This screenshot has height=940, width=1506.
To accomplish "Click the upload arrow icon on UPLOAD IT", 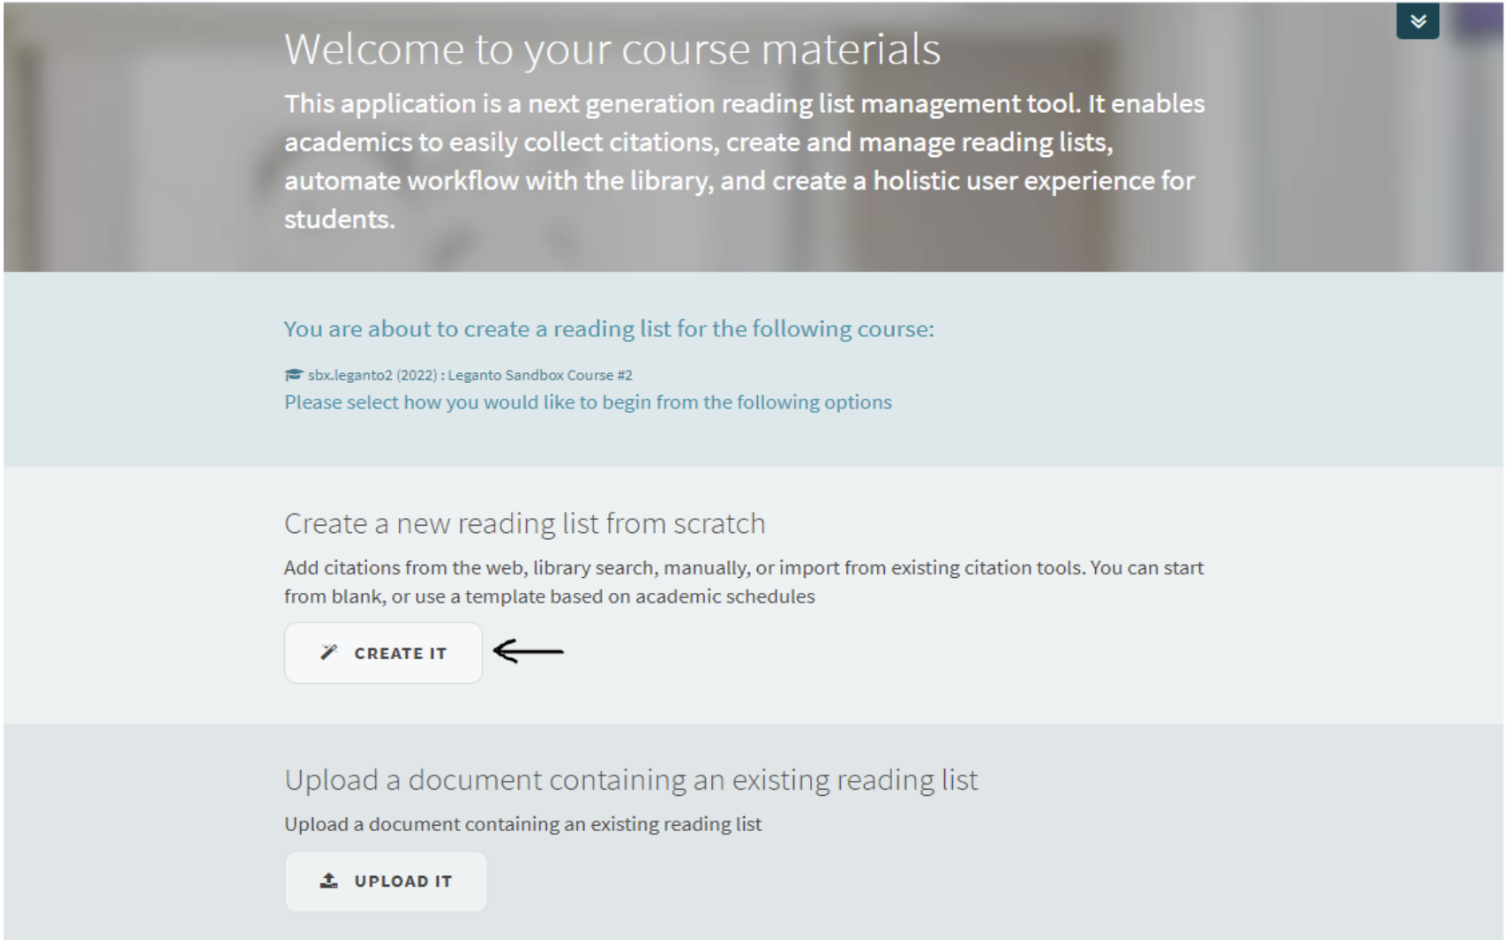I will (327, 881).
